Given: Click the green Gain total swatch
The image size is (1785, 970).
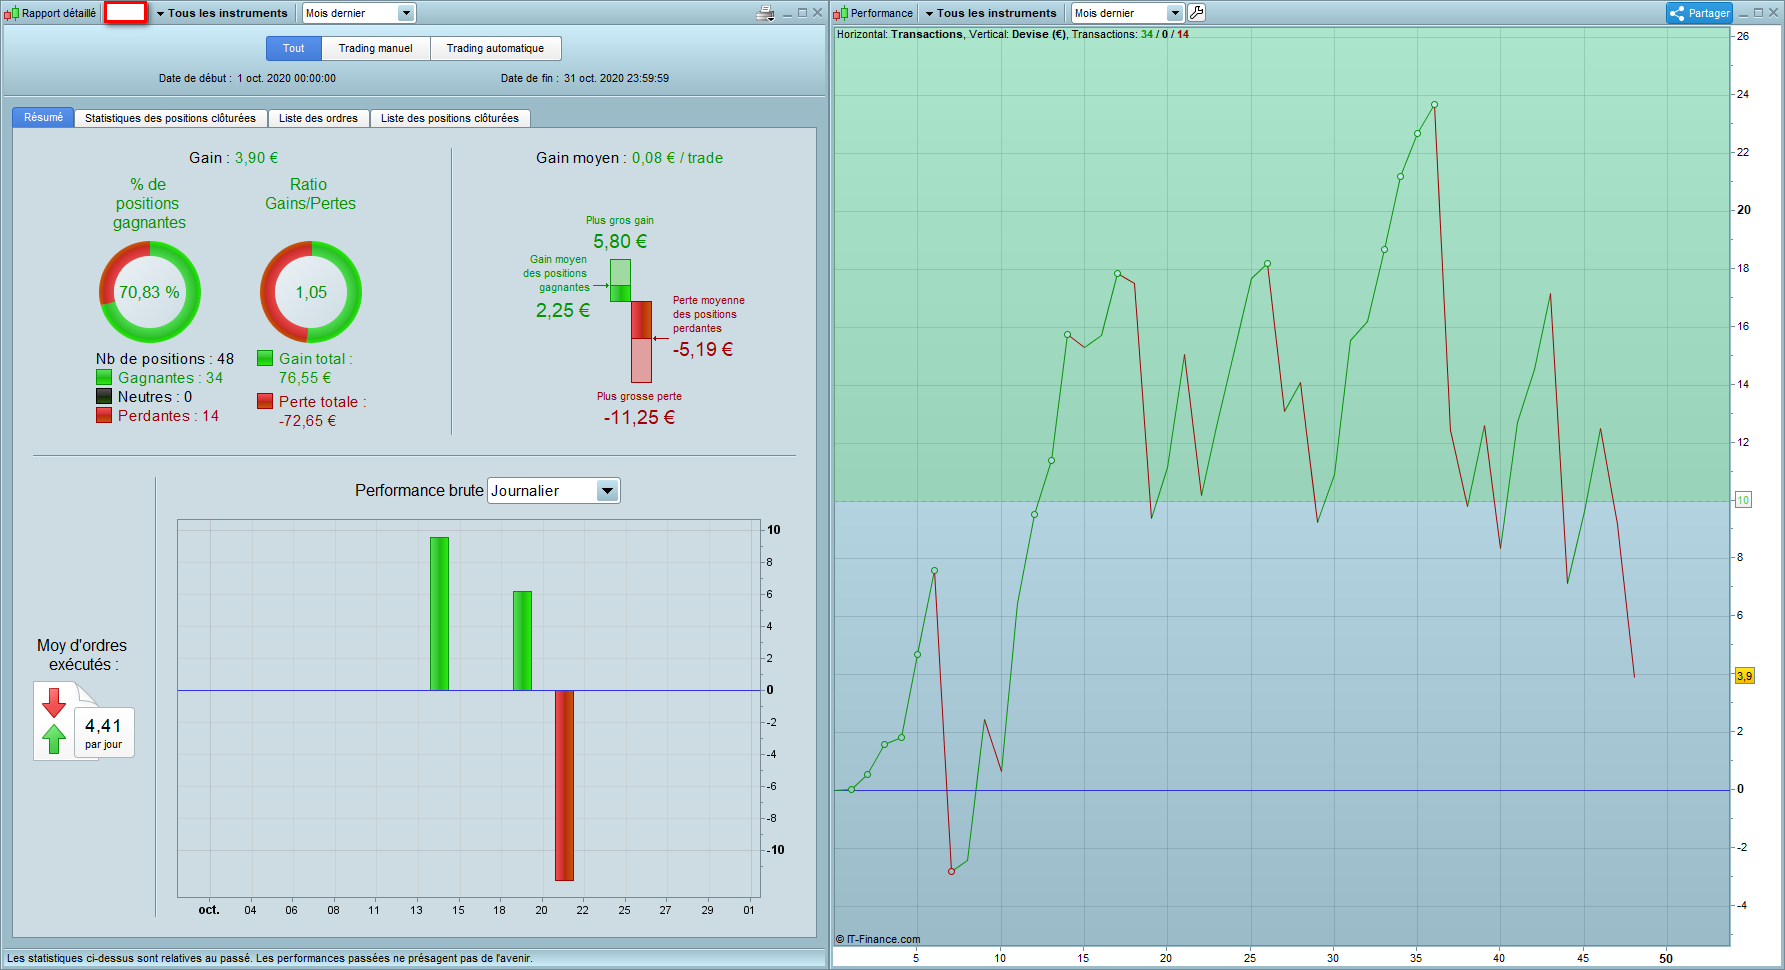Looking at the screenshot, I should coord(265,358).
